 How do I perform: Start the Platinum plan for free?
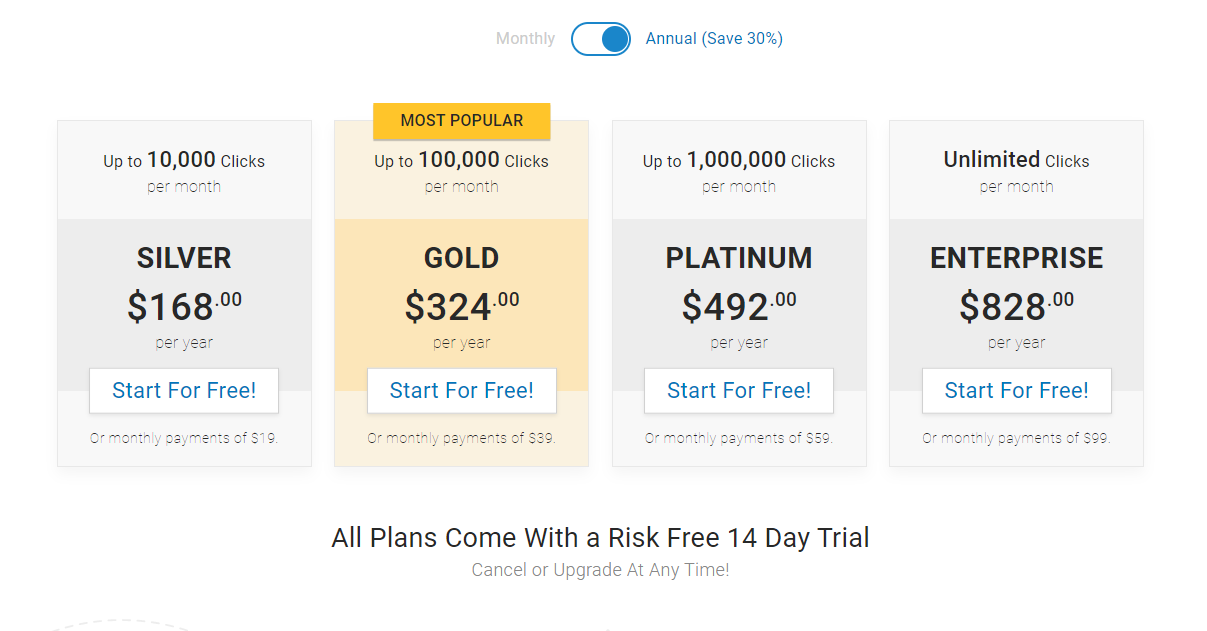739,390
